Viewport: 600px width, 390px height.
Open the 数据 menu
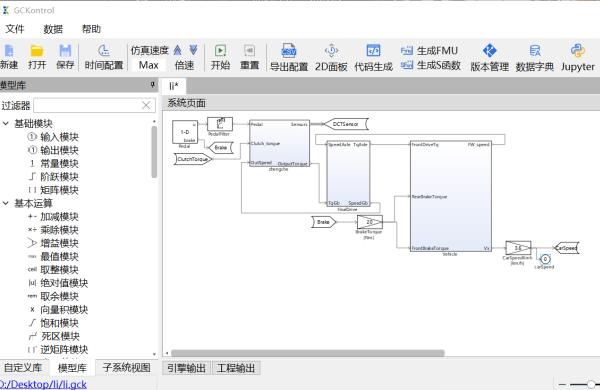[x=53, y=29]
